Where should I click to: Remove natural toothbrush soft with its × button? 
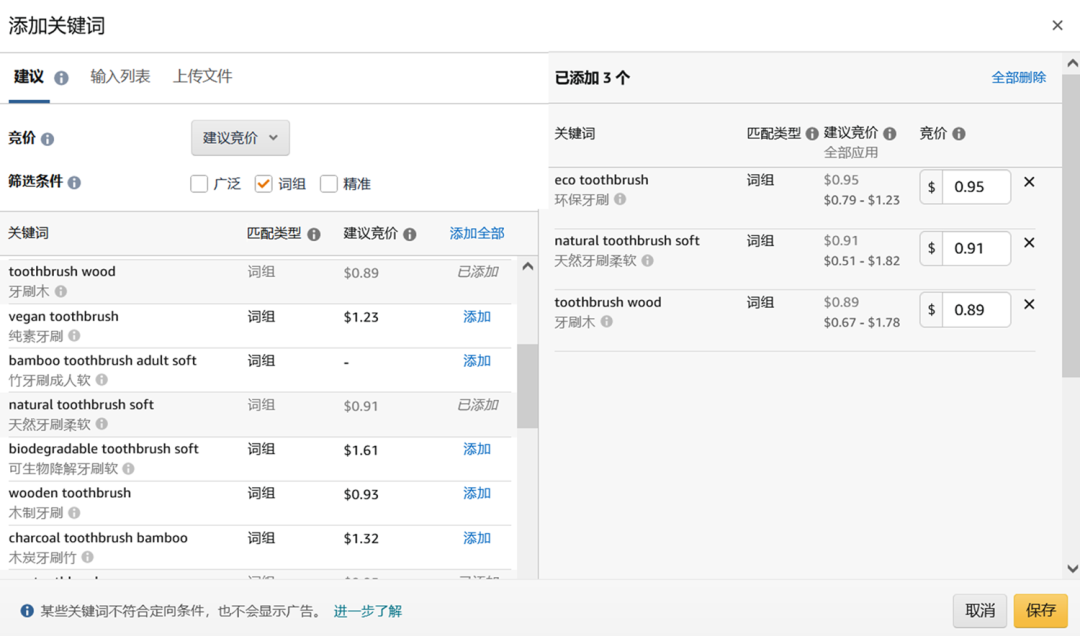pyautogui.click(x=1029, y=242)
